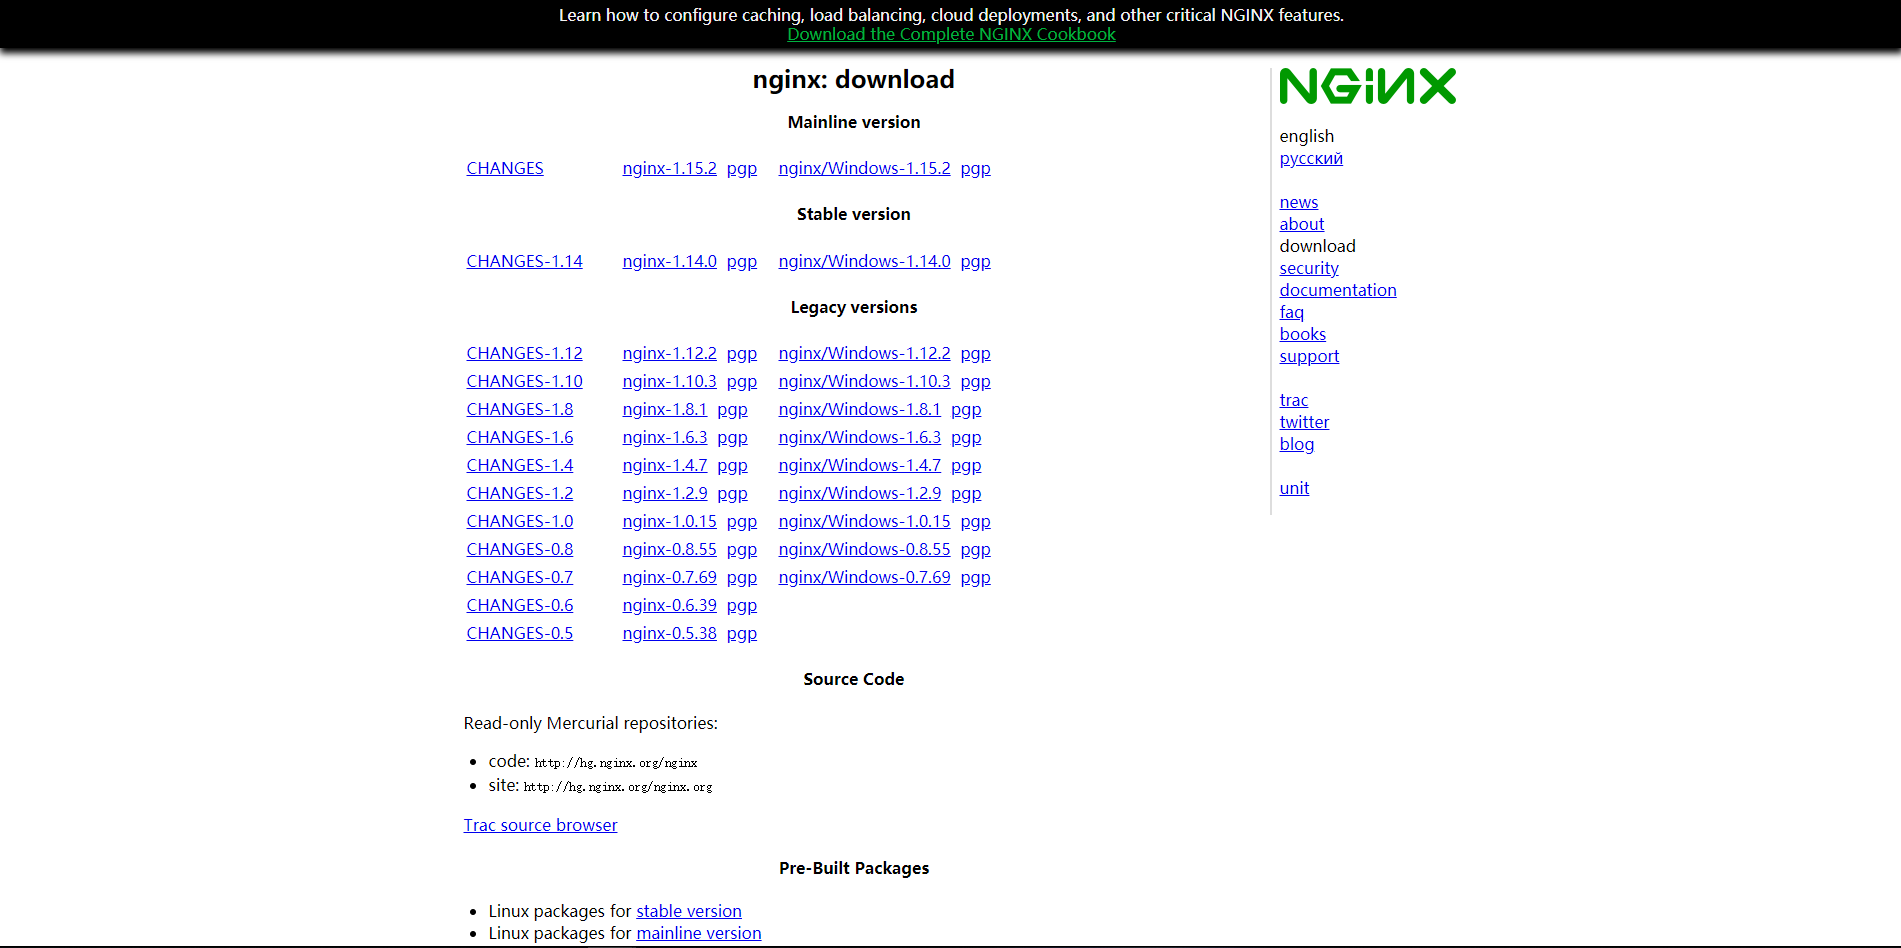Viewport: 1901px width, 948px height.
Task: Open the pgp signature for nginx/Windows-1.15.2
Action: coord(975,168)
